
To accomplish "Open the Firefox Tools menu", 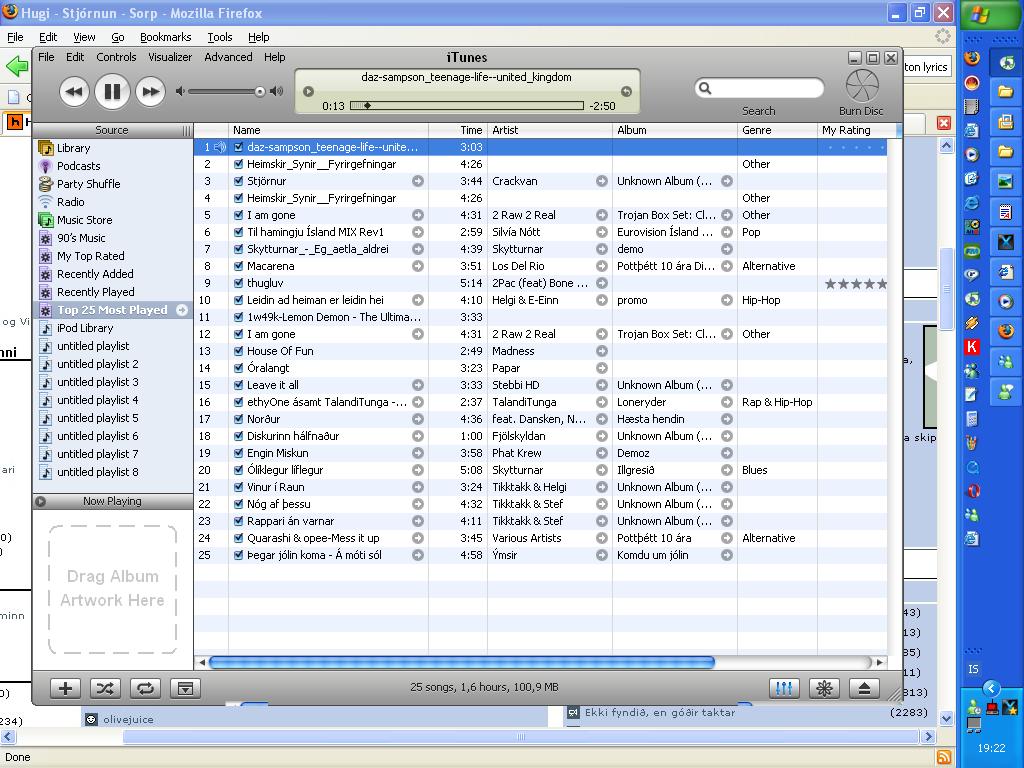I will pyautogui.click(x=219, y=37).
